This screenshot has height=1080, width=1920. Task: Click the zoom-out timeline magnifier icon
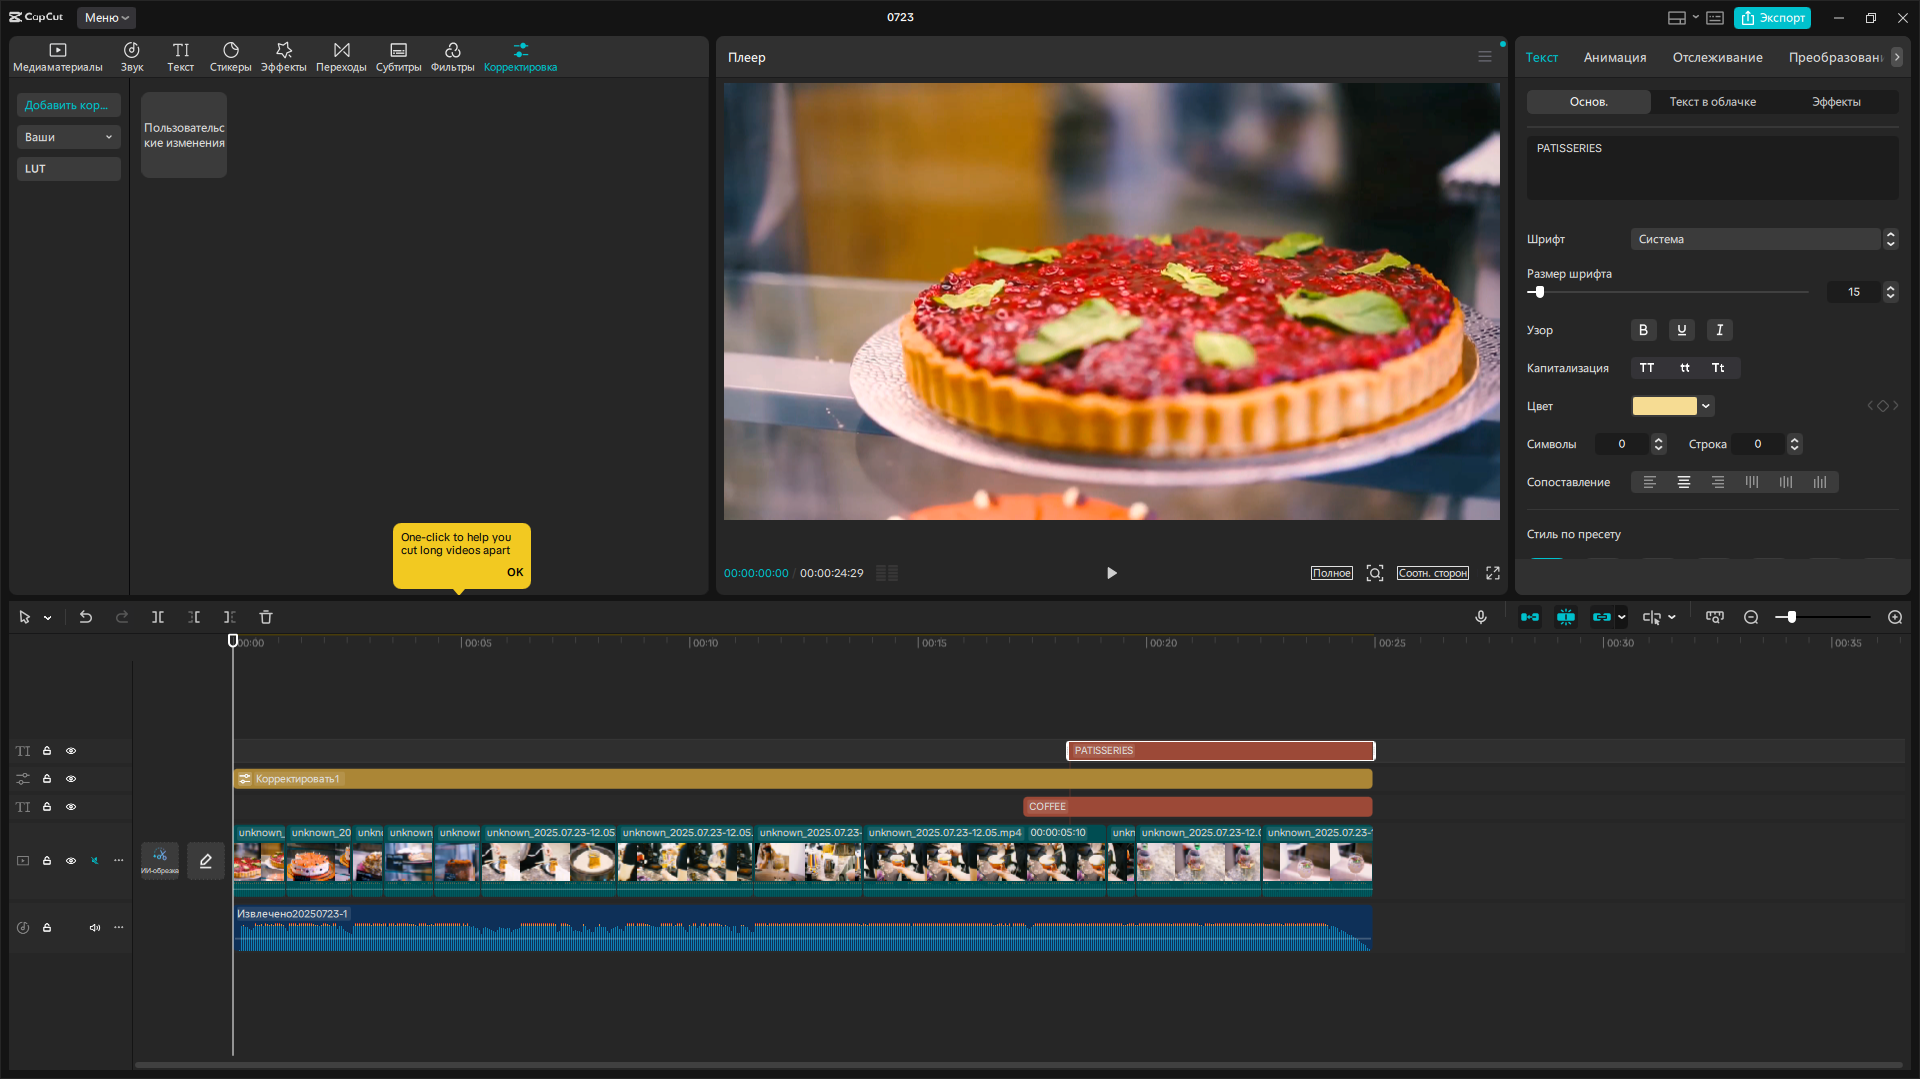pyautogui.click(x=1751, y=617)
